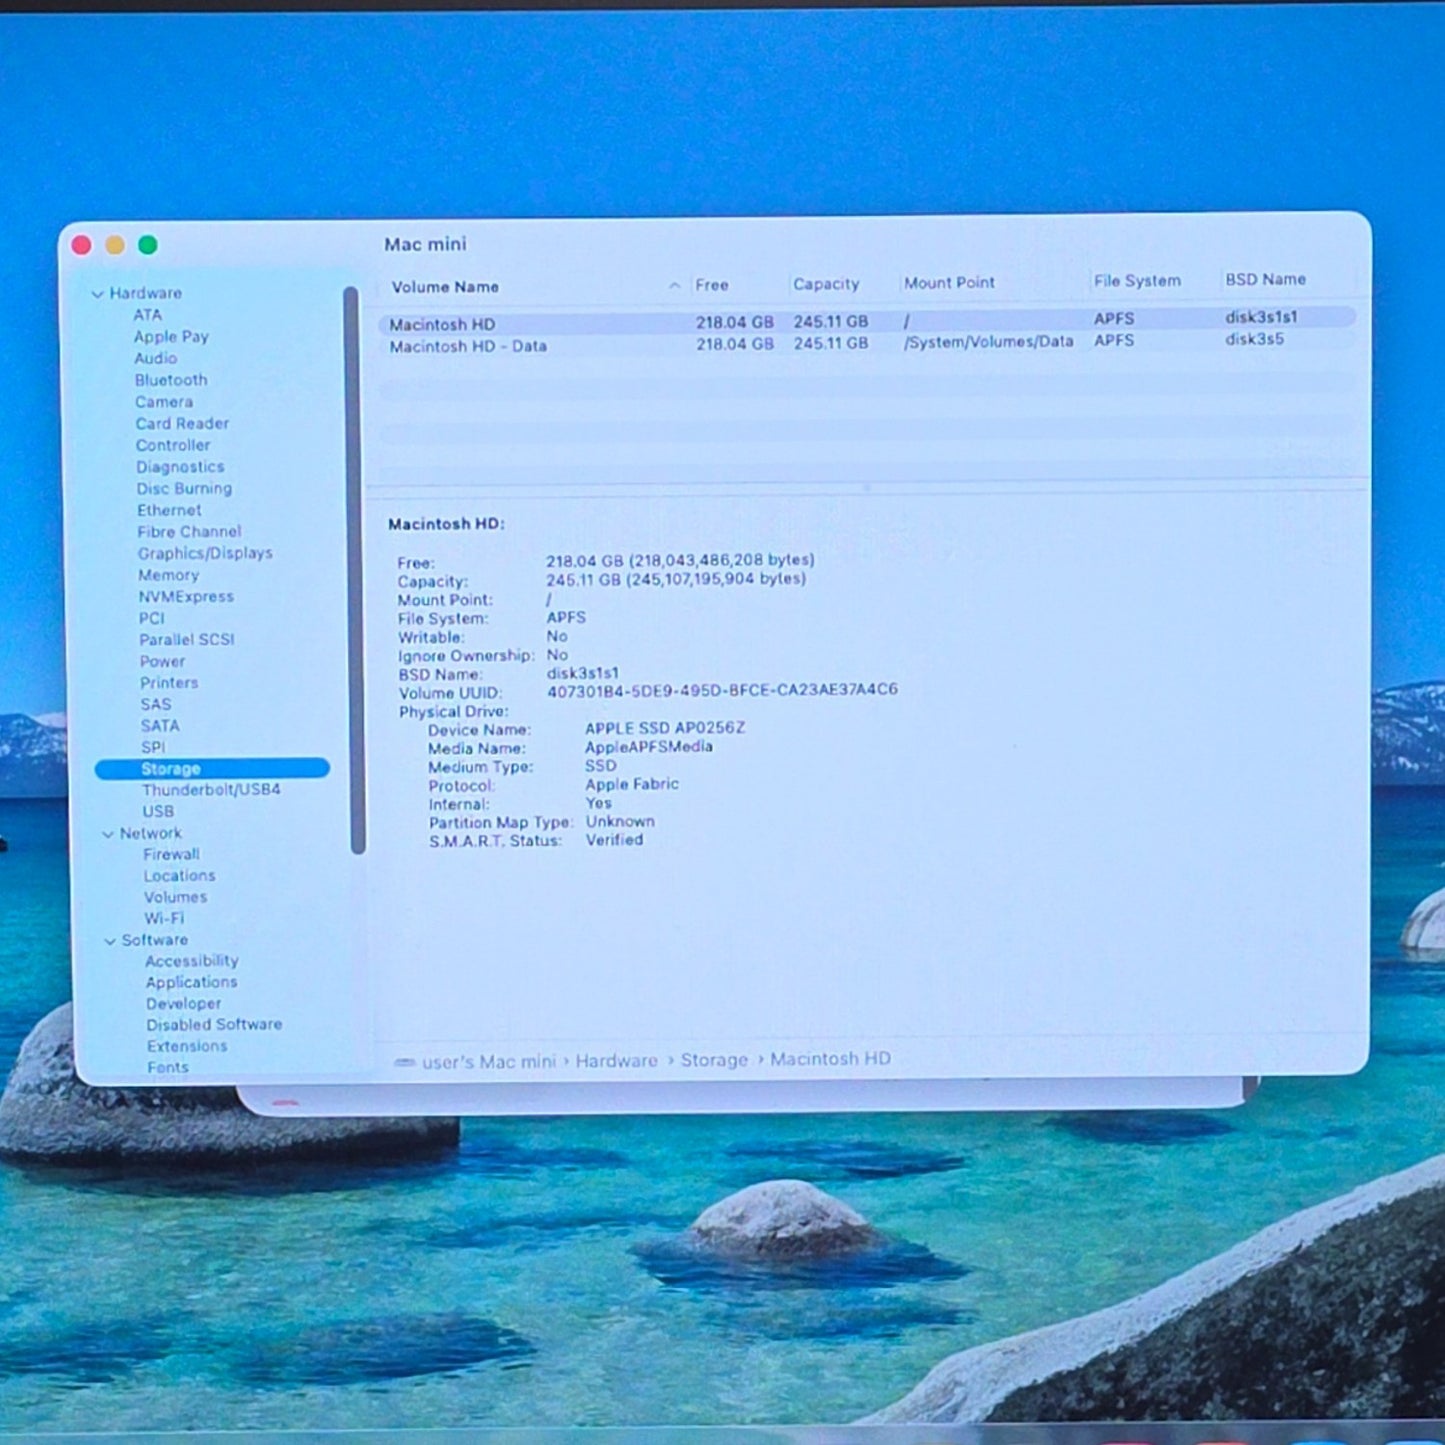This screenshot has width=1445, height=1445.
Task: Click the Volume UUID value text
Action: 722,690
